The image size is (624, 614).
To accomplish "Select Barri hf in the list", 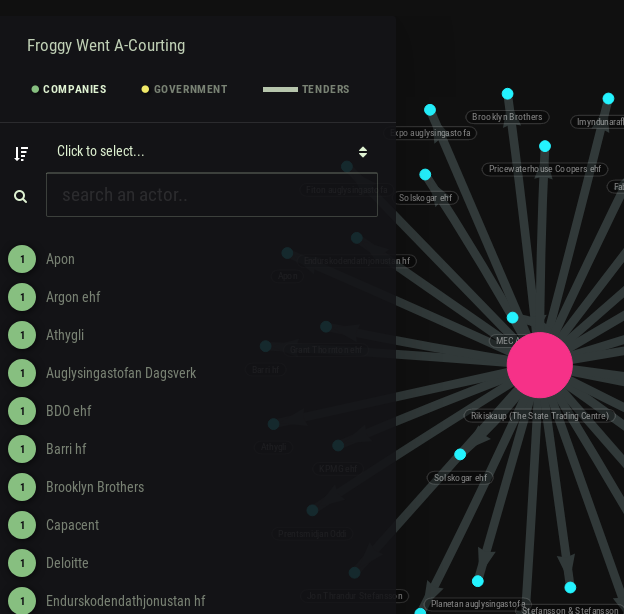I will (x=66, y=449).
